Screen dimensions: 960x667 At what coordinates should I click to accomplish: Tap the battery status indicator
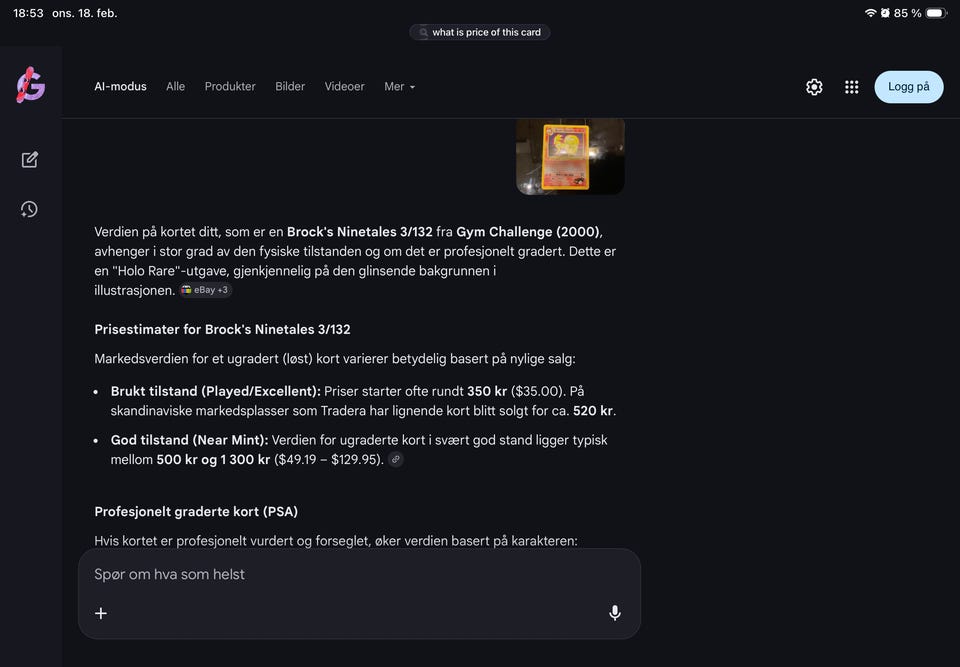point(935,13)
